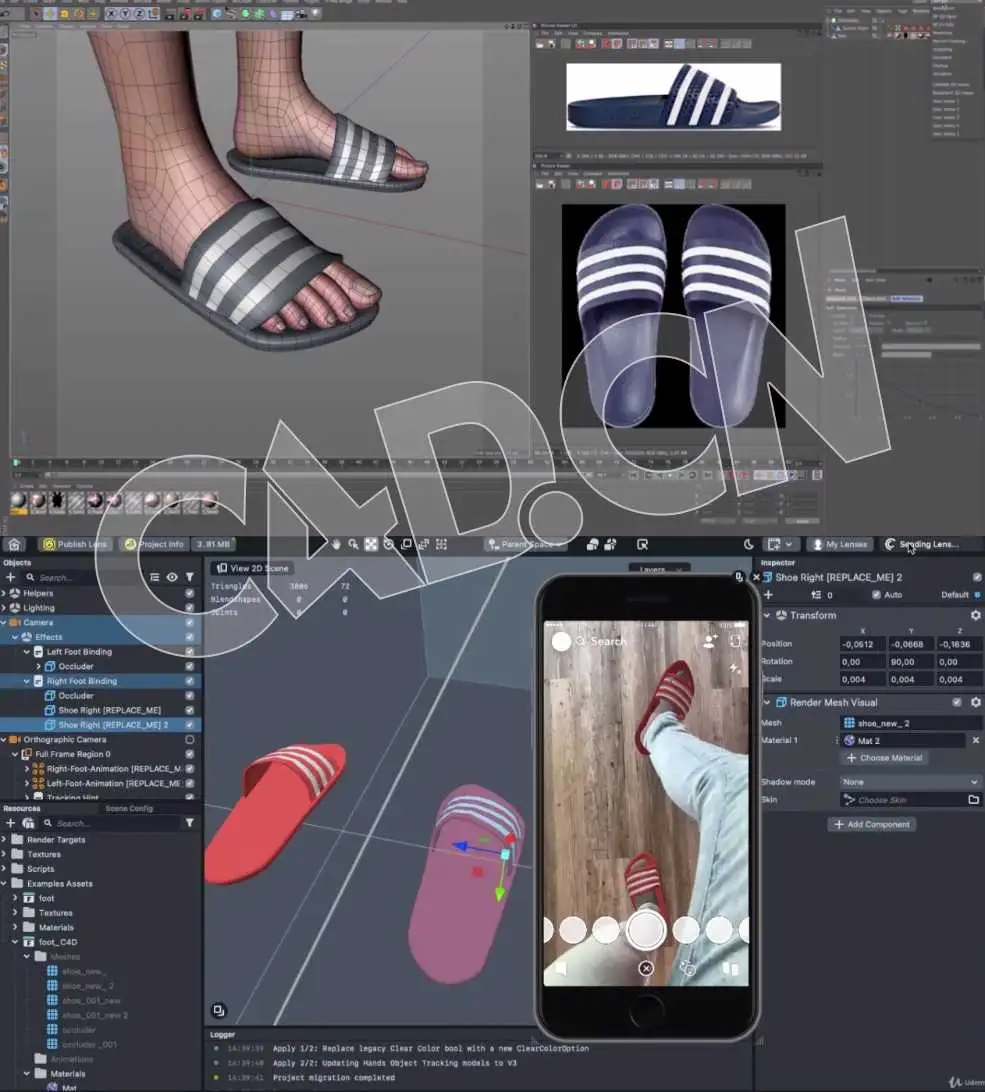Viewport: 985px width, 1092px height.
Task: Click the list view icon in Objects panel
Action: tap(155, 577)
